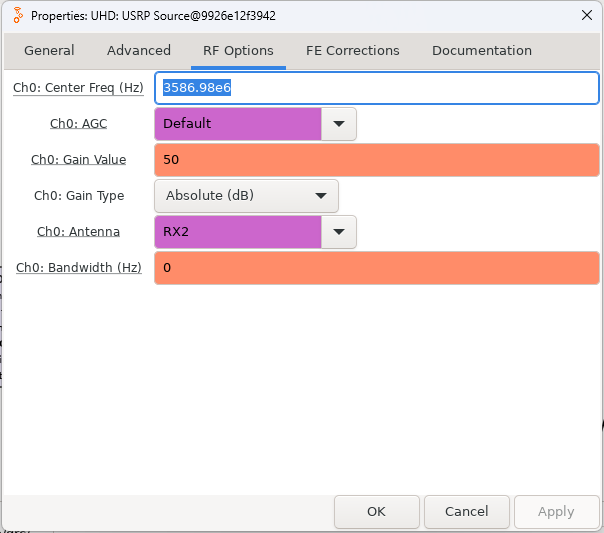Screen dimensions: 604x533
Task: Confirm with the OK button
Action: [x=376, y=511]
